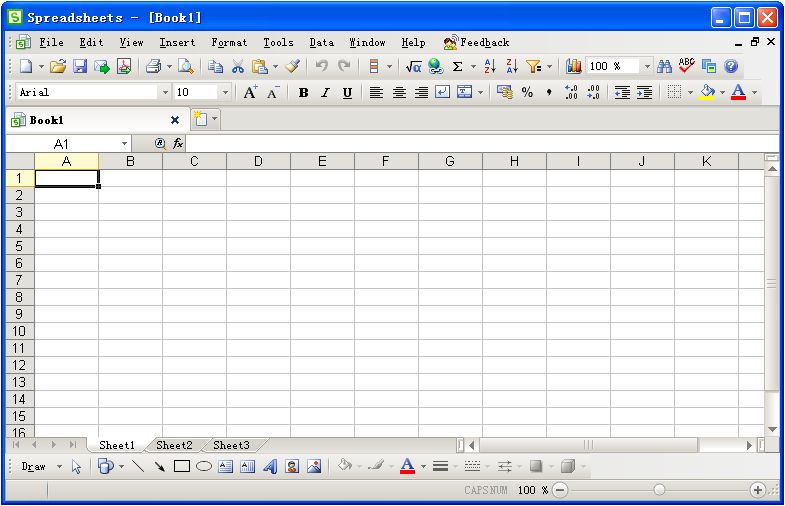Click the Name Box showing A1

(x=62, y=144)
